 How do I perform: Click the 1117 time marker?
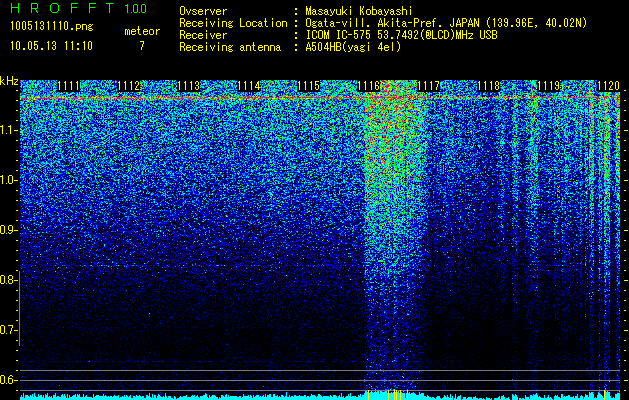tap(428, 86)
